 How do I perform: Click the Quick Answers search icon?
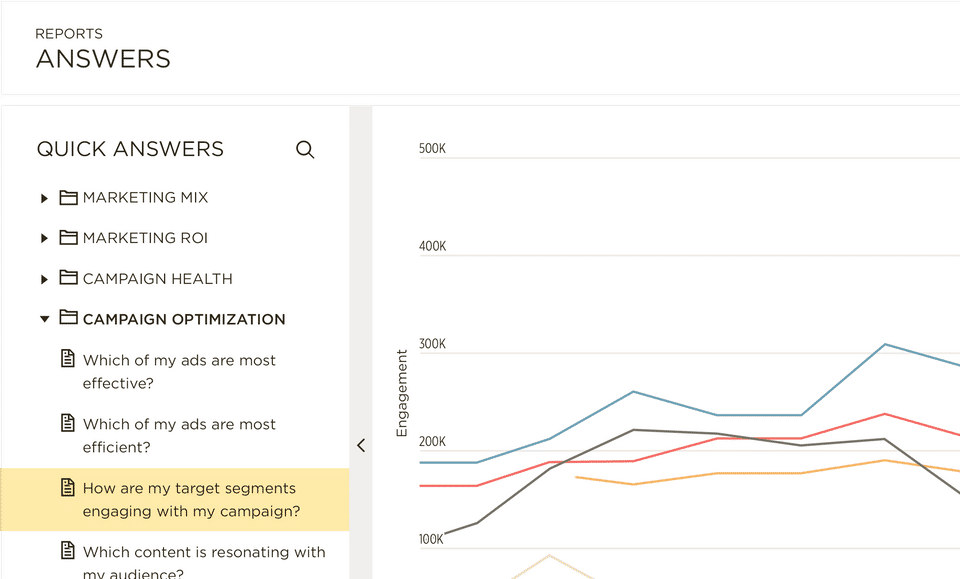pyautogui.click(x=305, y=150)
